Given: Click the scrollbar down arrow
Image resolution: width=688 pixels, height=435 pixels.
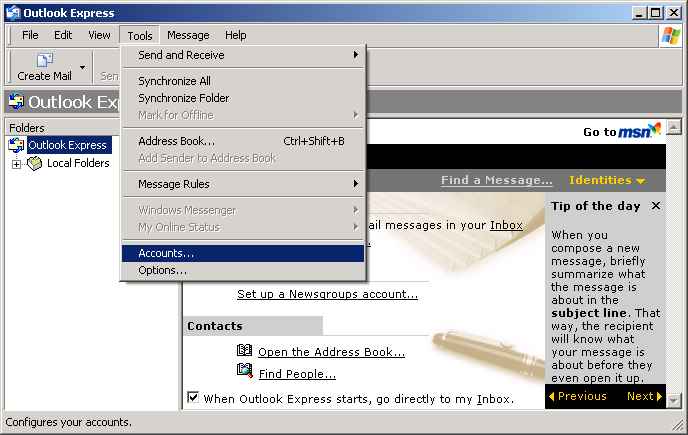Looking at the screenshot, I should 673,400.
